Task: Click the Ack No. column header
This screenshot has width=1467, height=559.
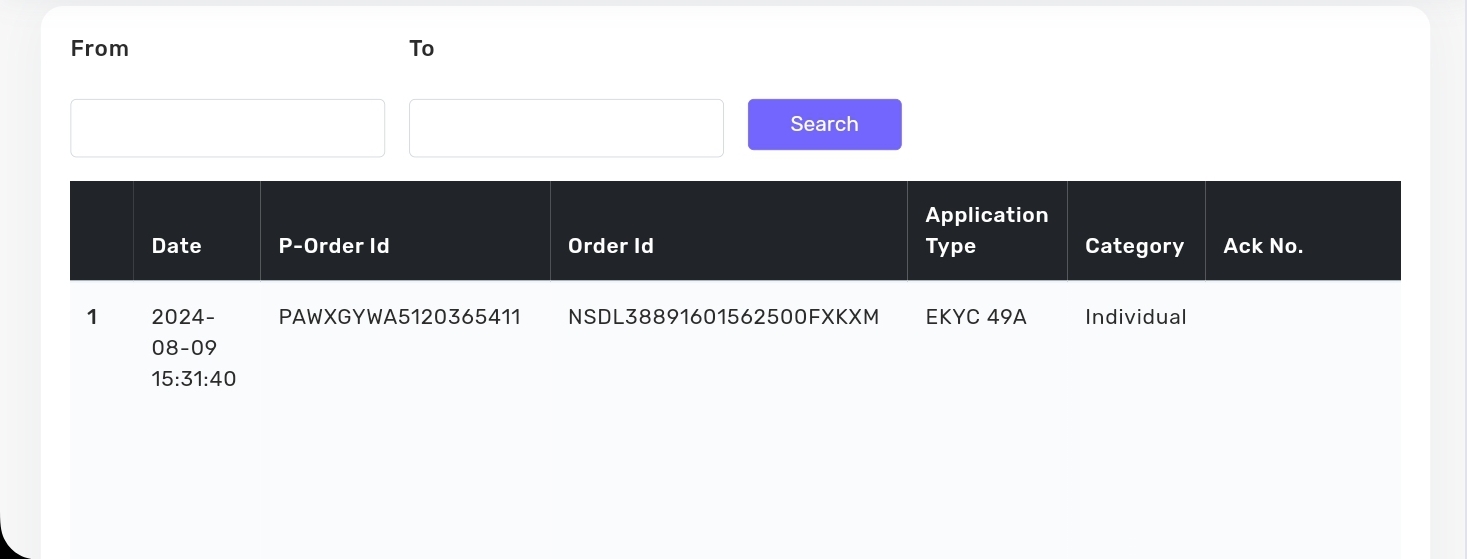Action: click(1263, 246)
